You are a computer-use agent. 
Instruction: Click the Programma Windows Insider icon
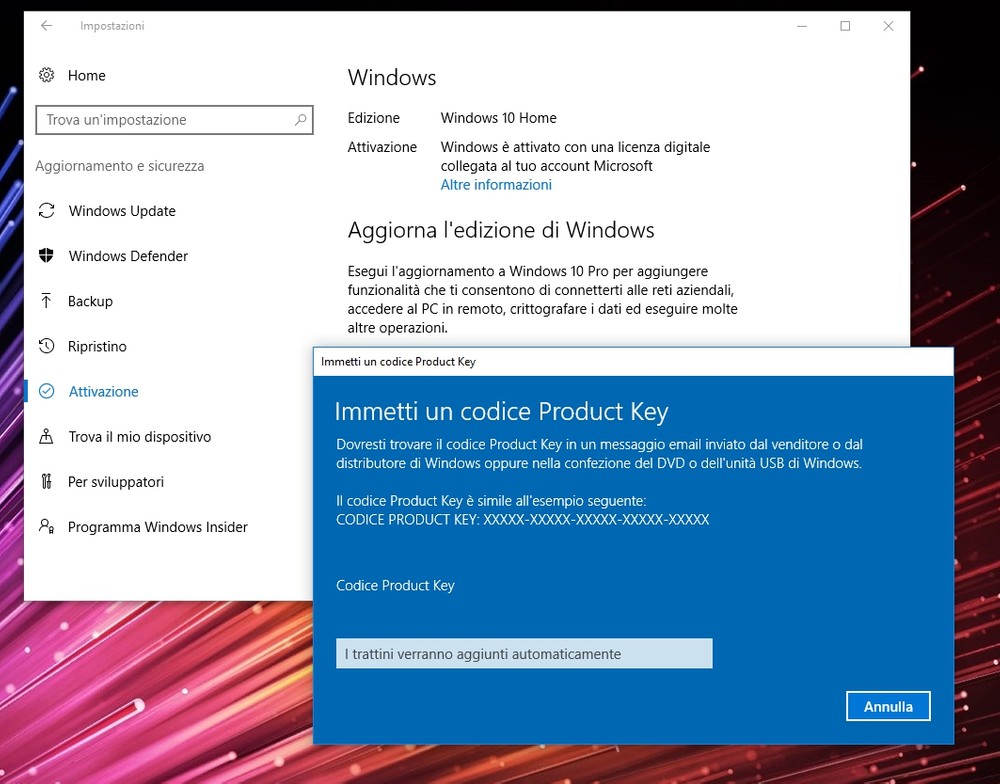pyautogui.click(x=46, y=527)
